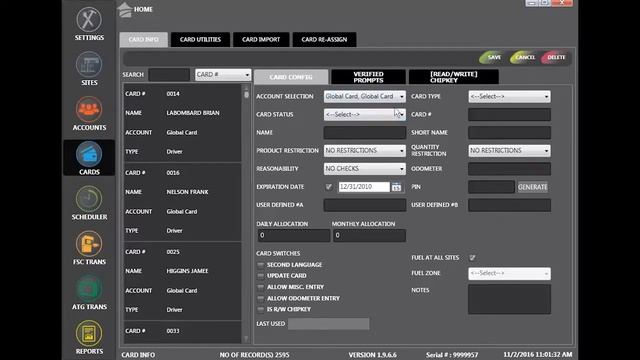Toggle the Expiration Date checkbox
The image size is (640, 360).
(329, 187)
